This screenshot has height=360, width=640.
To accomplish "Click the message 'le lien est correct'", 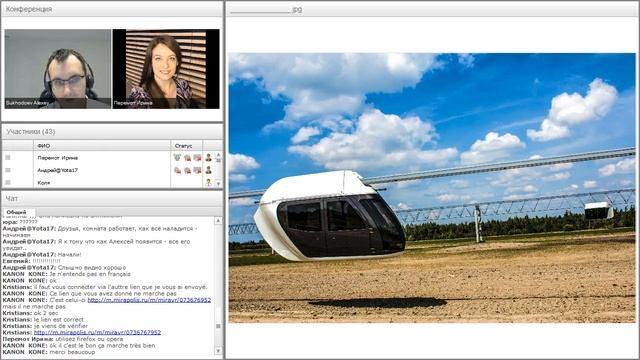I will point(59,320).
